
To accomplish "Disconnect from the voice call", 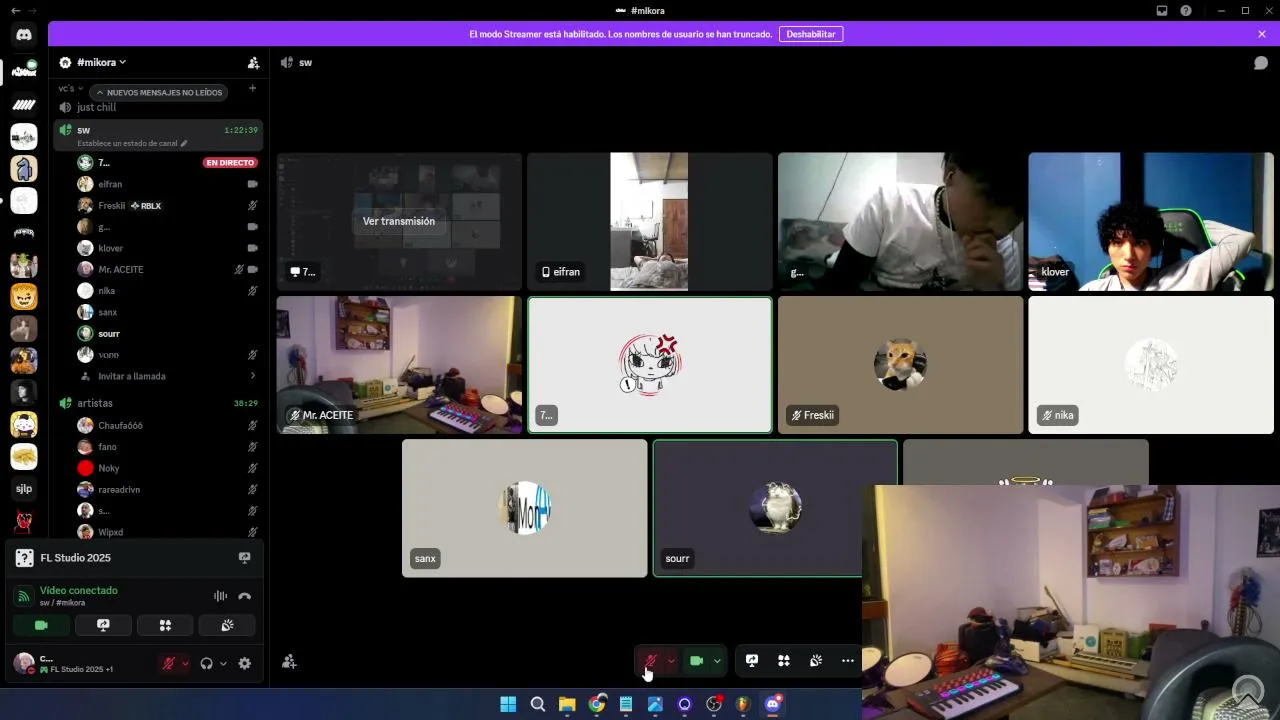I will [244, 596].
